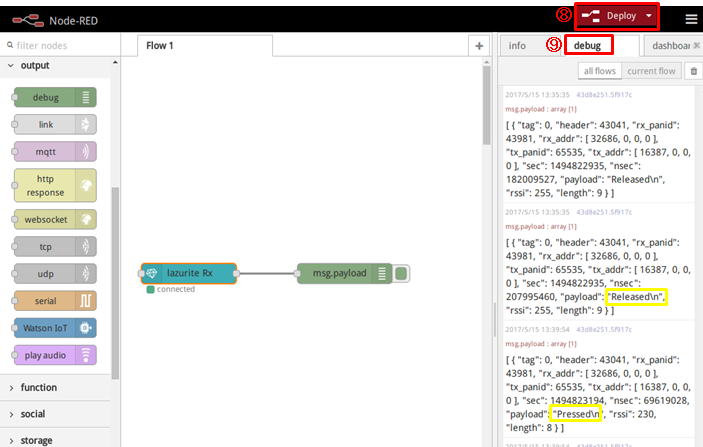Open the Deploy dropdown arrow
Image resolution: width=703 pixels, height=447 pixels.
click(649, 16)
